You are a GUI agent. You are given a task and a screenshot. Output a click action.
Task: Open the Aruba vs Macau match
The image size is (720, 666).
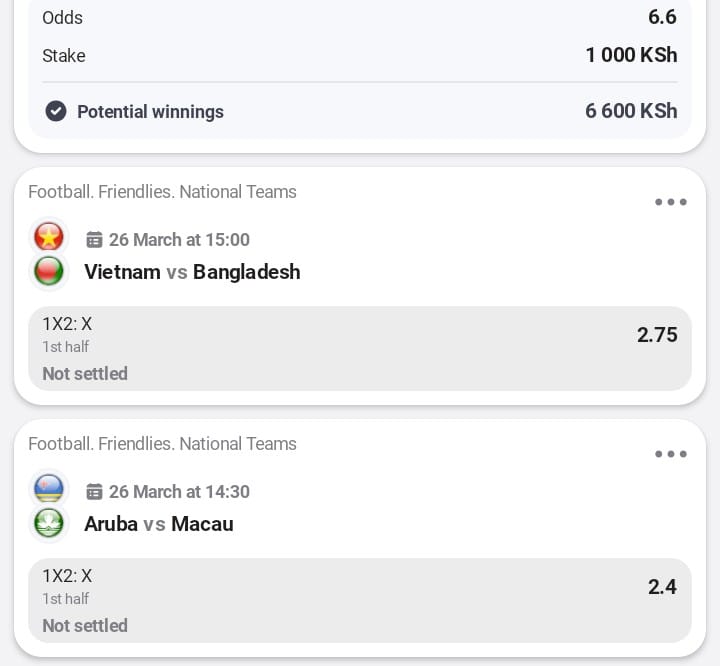(x=159, y=524)
